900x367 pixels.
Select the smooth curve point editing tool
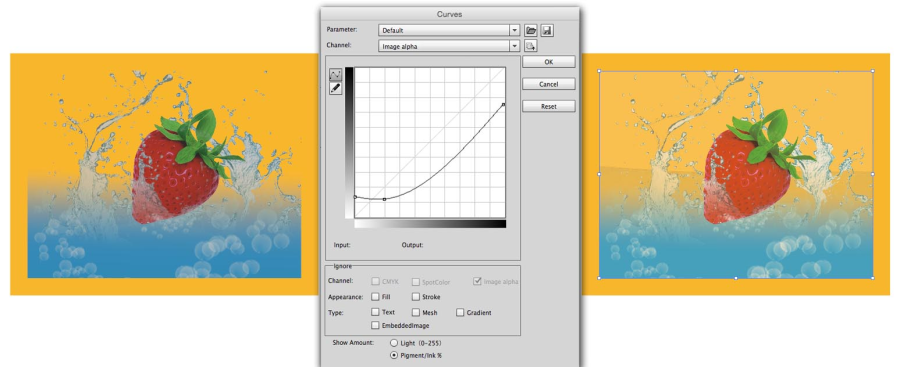(335, 75)
